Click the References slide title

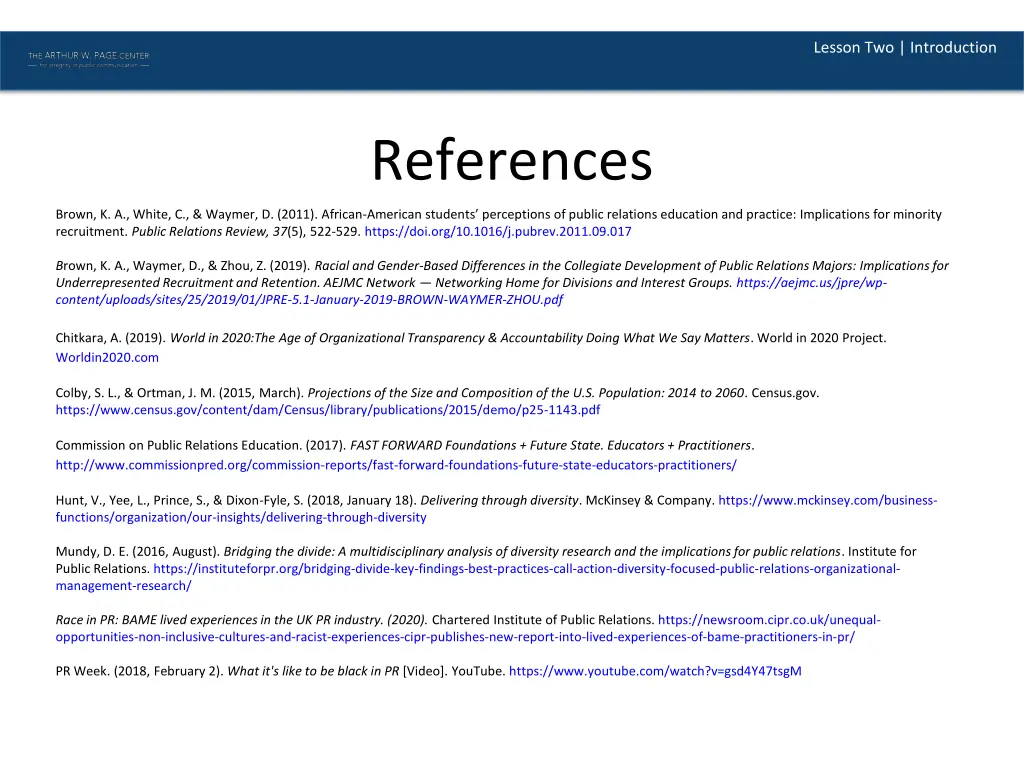[512, 161]
